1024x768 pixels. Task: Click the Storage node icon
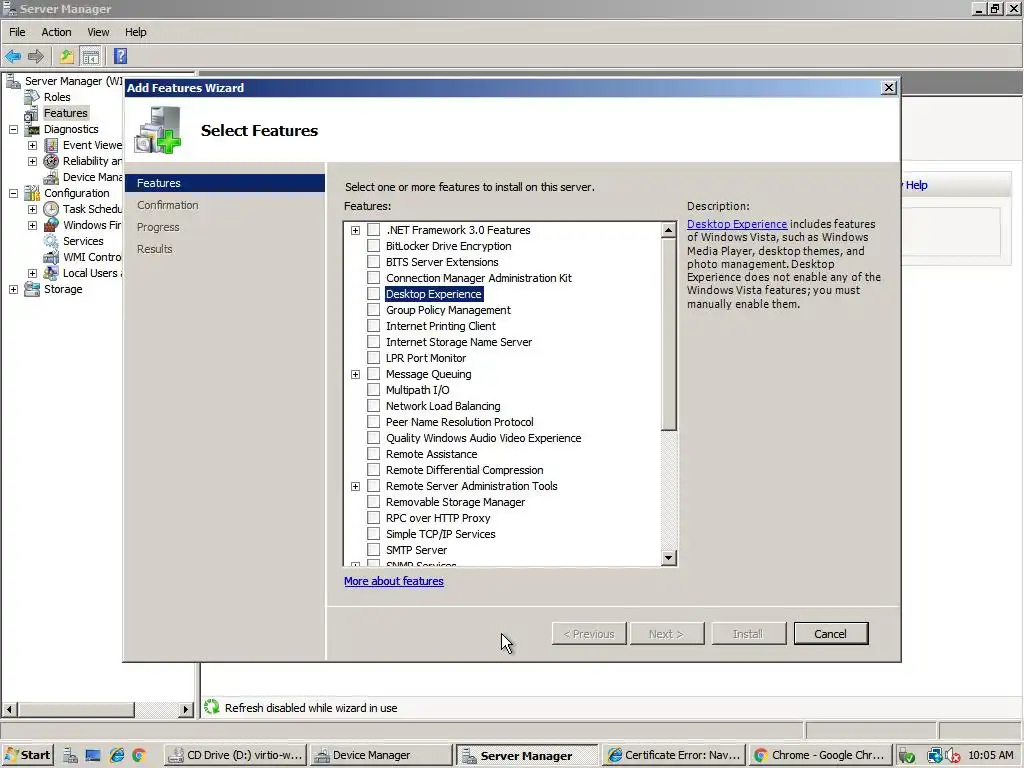point(32,289)
